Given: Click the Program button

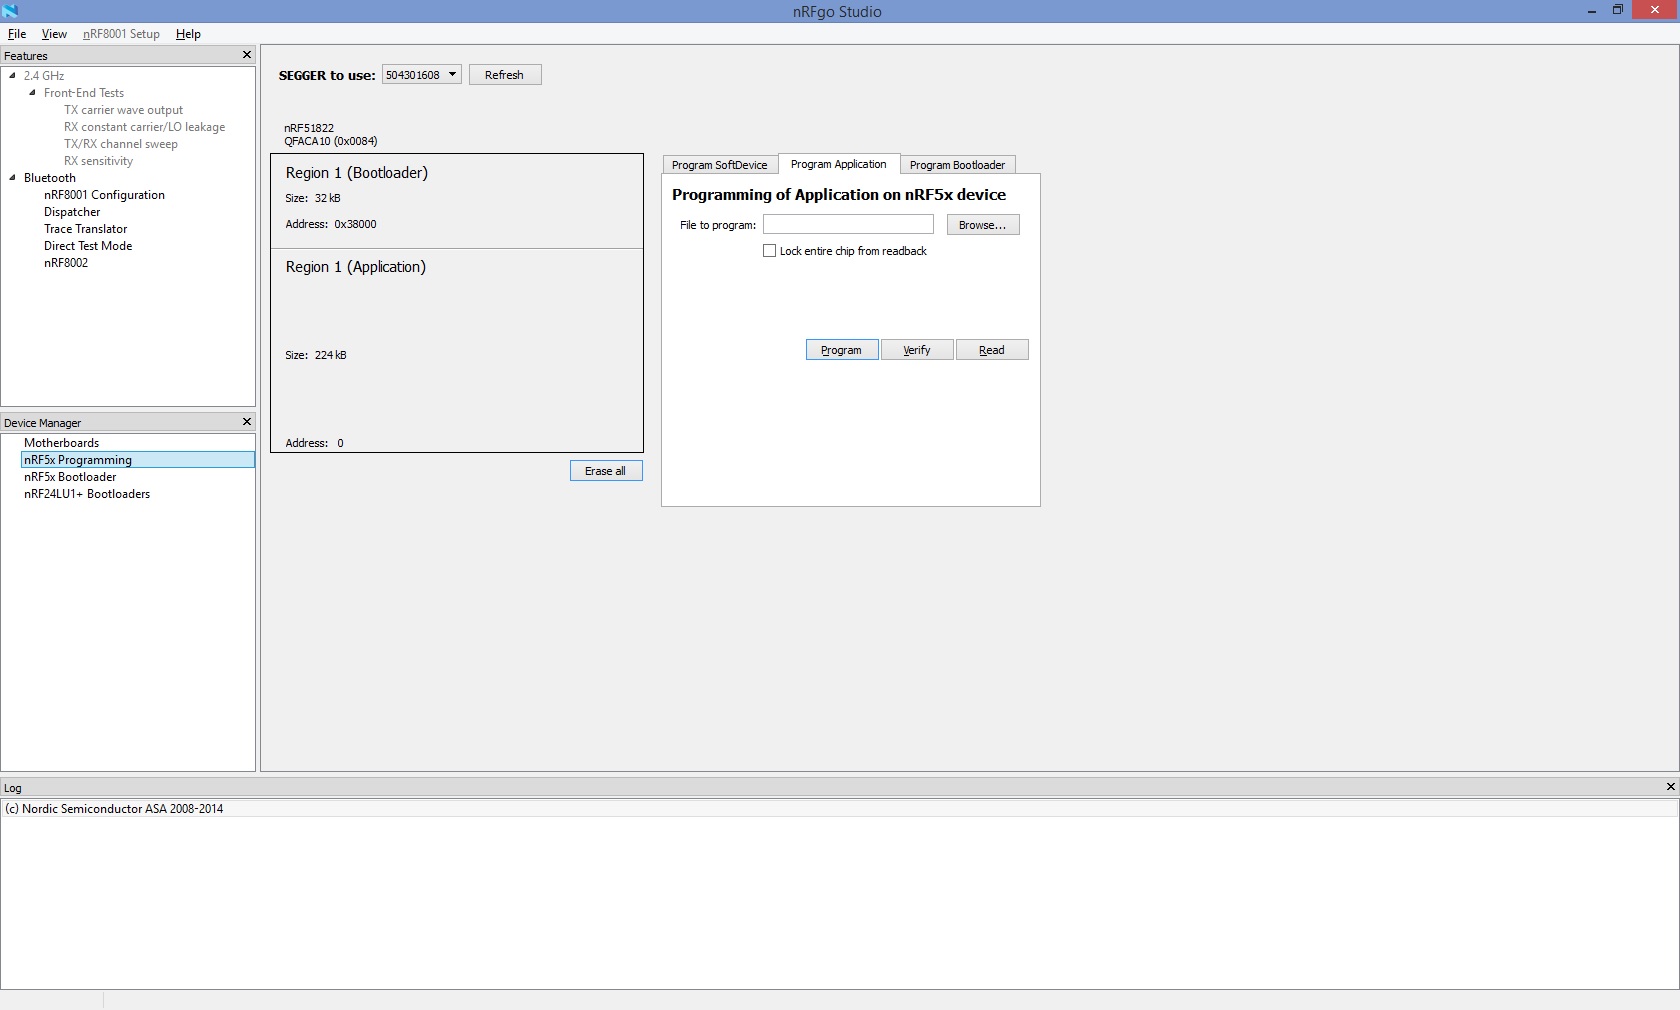Looking at the screenshot, I should point(842,350).
